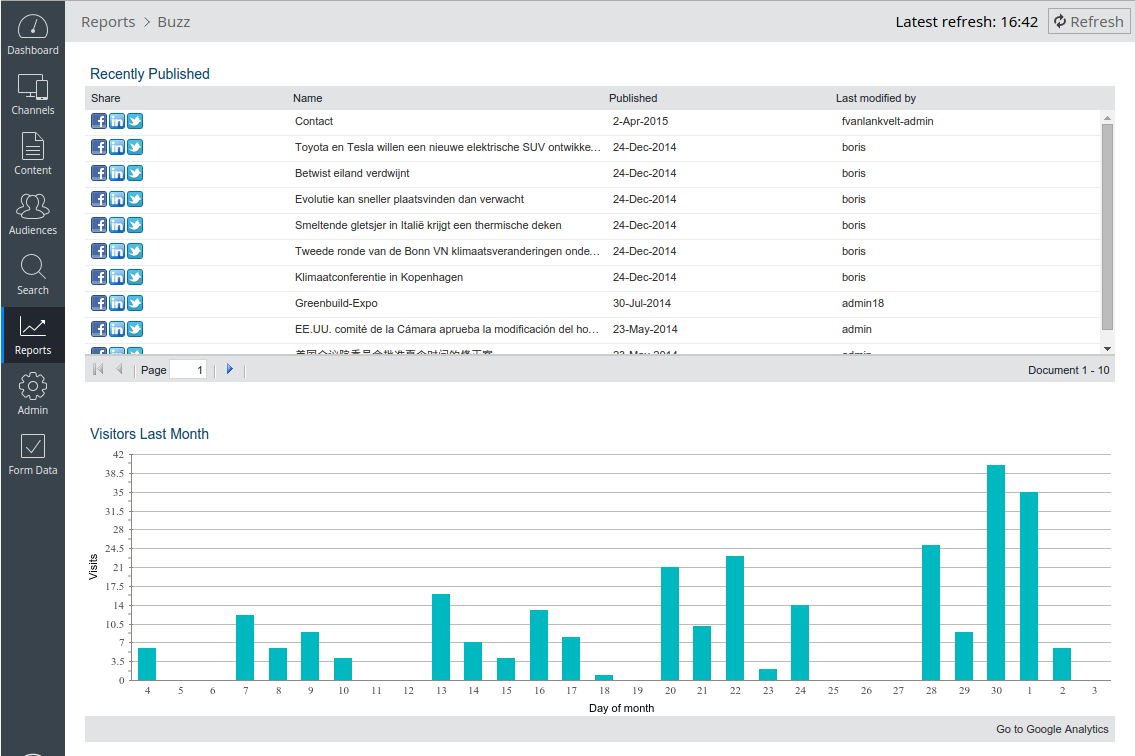Click the Refresh button
Screen dimensions: 1135x756
(1089, 22)
